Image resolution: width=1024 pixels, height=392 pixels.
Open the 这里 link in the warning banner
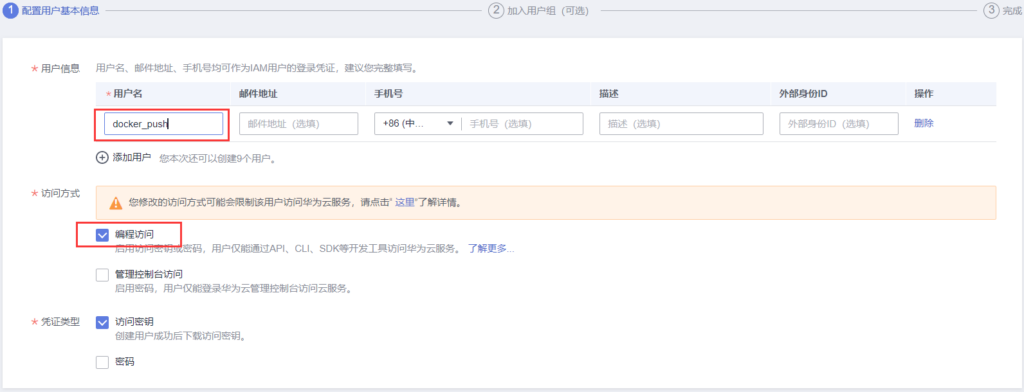(x=404, y=203)
